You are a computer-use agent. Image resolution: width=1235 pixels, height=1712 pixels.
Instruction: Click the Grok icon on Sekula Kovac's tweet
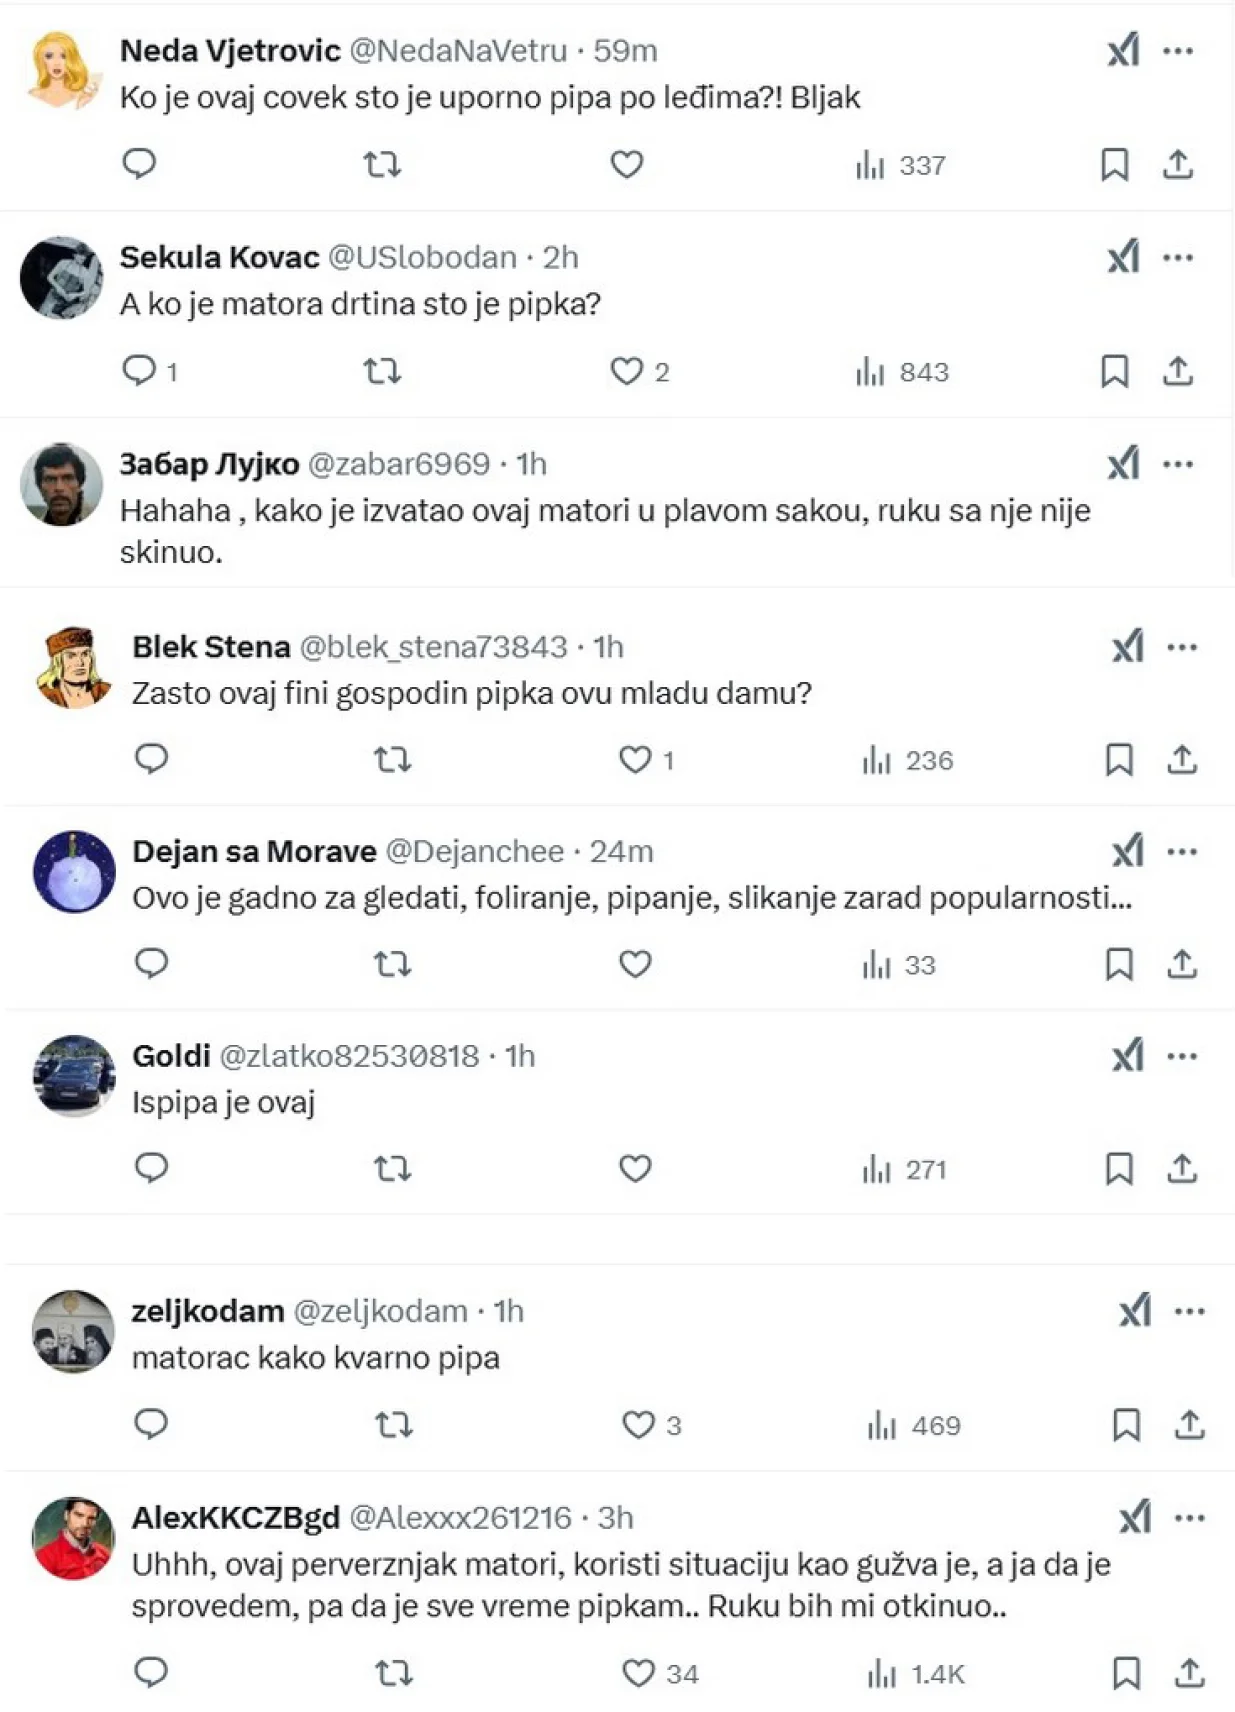coord(1124,257)
